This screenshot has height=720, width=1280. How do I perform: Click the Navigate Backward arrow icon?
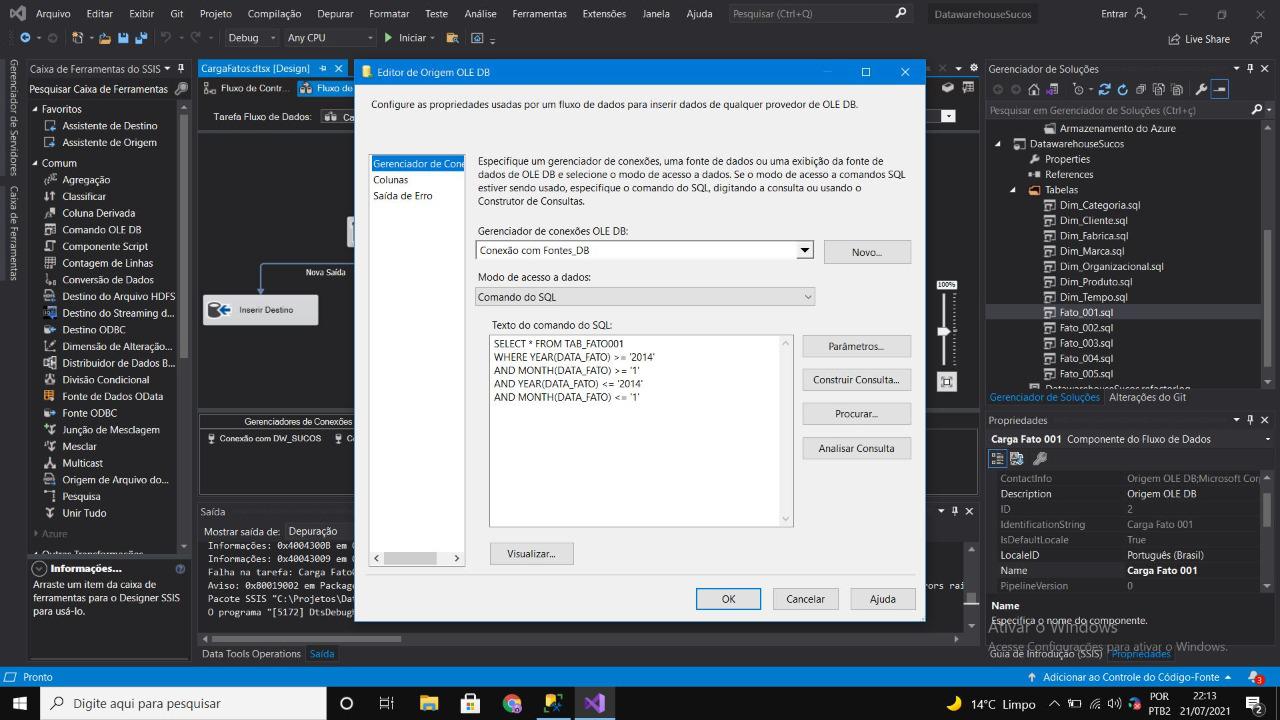[25, 38]
